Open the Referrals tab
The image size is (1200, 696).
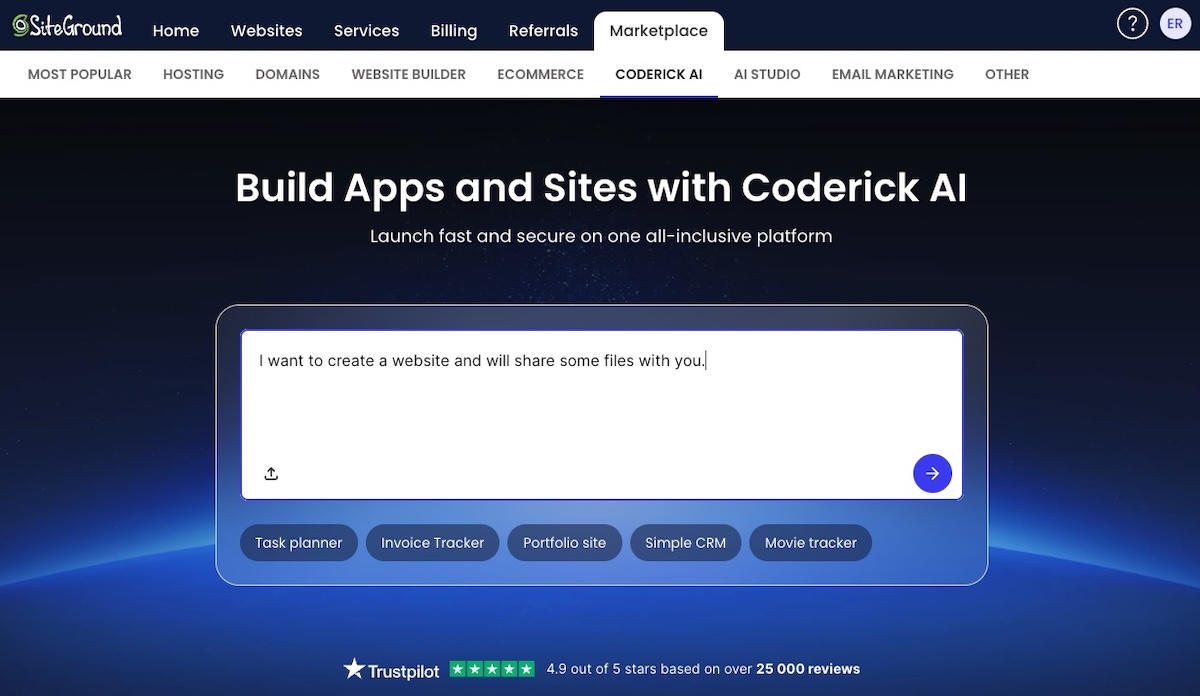point(543,31)
